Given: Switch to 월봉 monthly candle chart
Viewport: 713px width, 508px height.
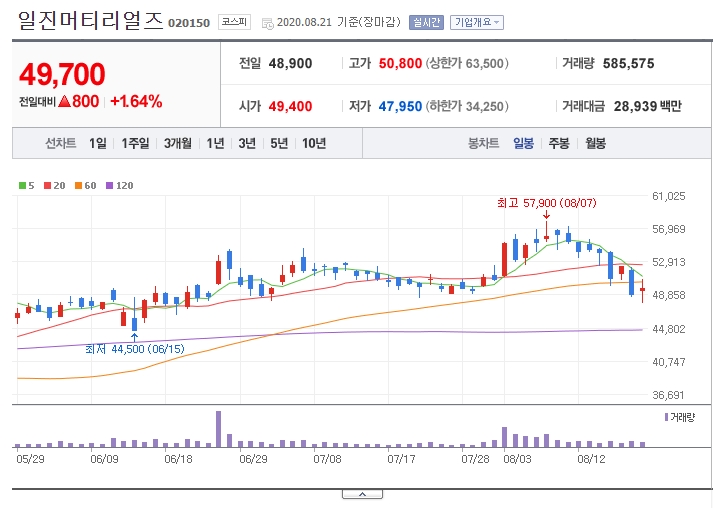Looking at the screenshot, I should 595,144.
